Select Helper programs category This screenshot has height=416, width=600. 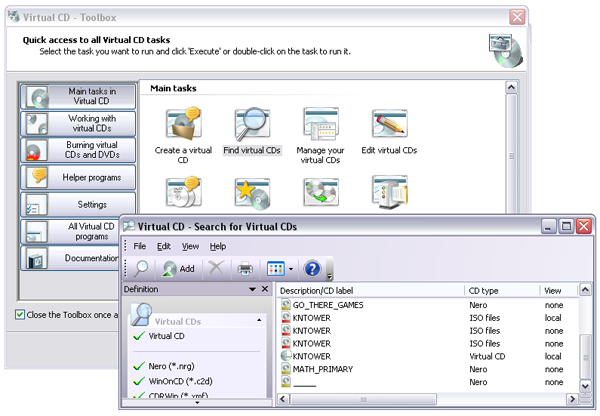coord(78,177)
